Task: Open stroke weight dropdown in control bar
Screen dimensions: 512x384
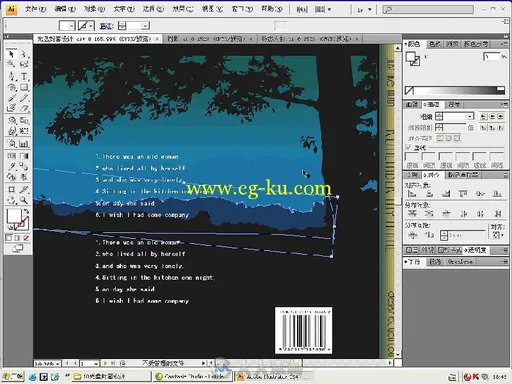Action: [145, 26]
